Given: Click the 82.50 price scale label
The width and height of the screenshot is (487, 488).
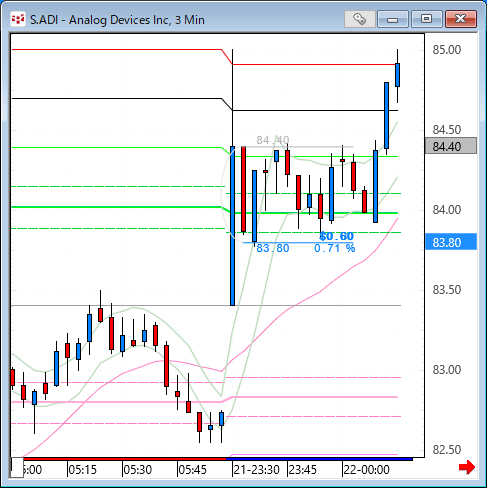Looking at the screenshot, I should coord(447,450).
